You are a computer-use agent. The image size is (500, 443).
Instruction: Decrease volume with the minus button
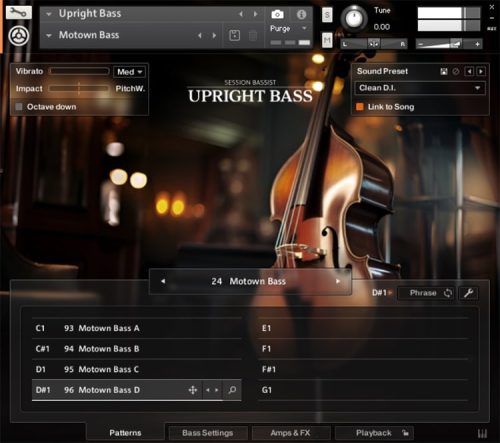(x=420, y=44)
